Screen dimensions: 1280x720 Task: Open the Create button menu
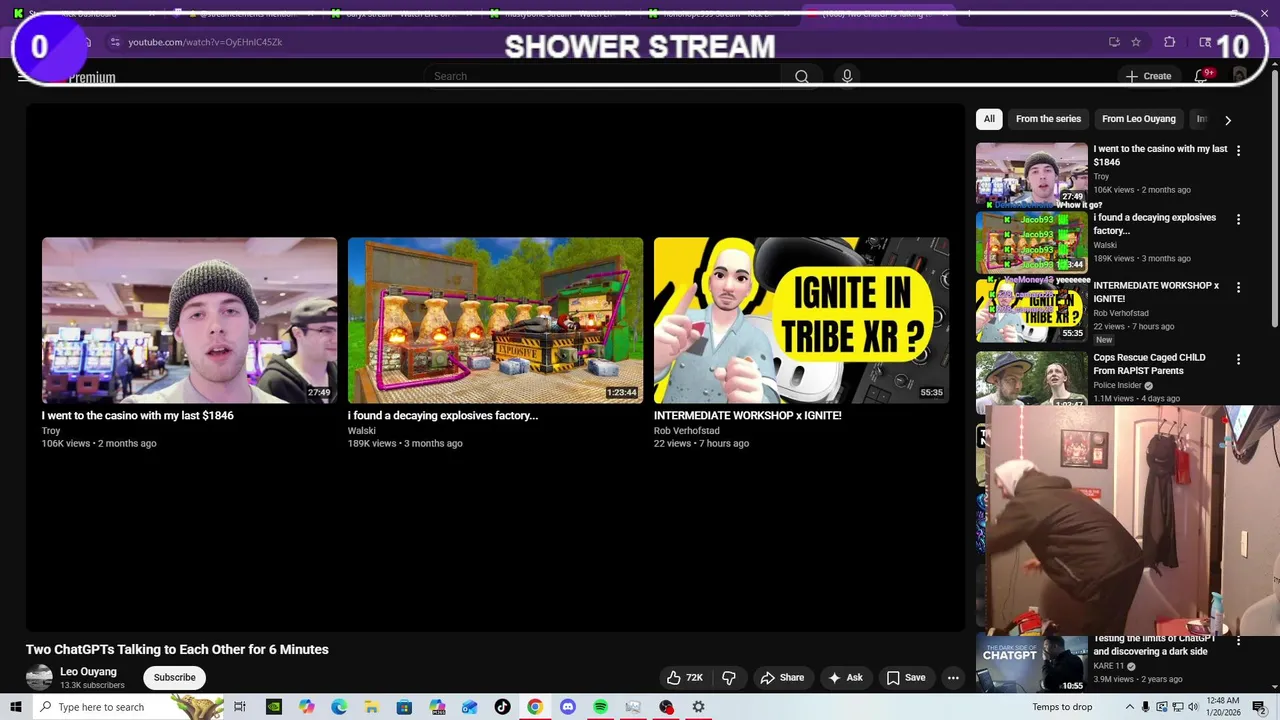click(1148, 76)
